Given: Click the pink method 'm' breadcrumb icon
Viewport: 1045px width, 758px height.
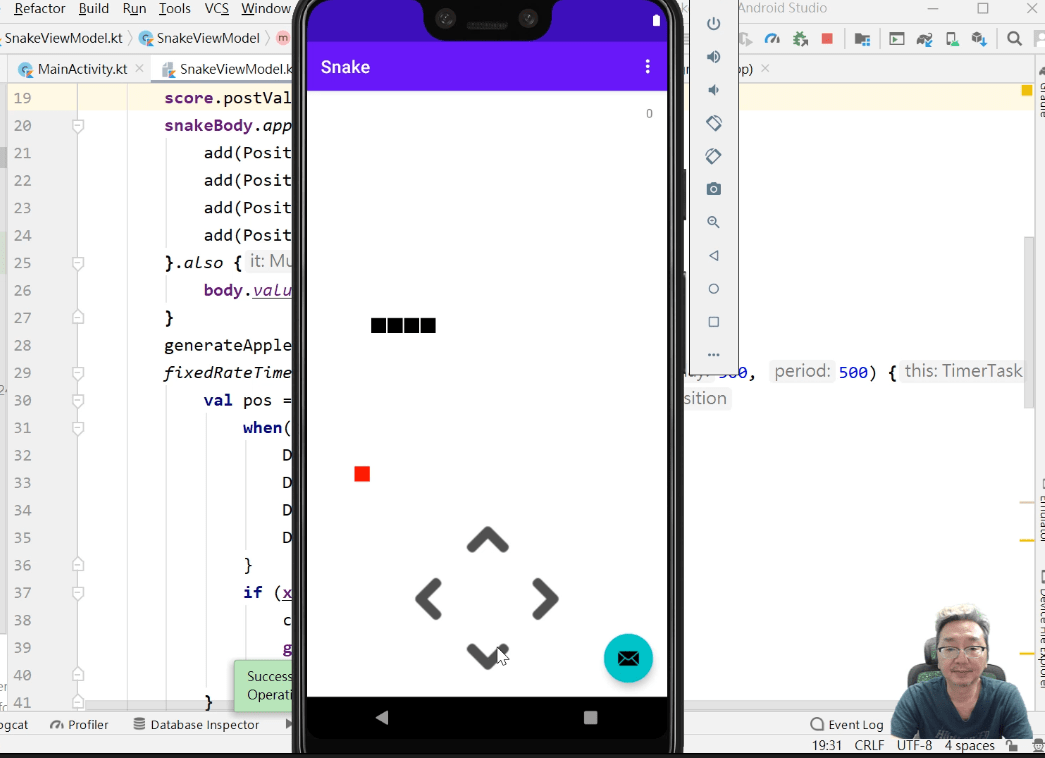Looking at the screenshot, I should click(x=283, y=38).
